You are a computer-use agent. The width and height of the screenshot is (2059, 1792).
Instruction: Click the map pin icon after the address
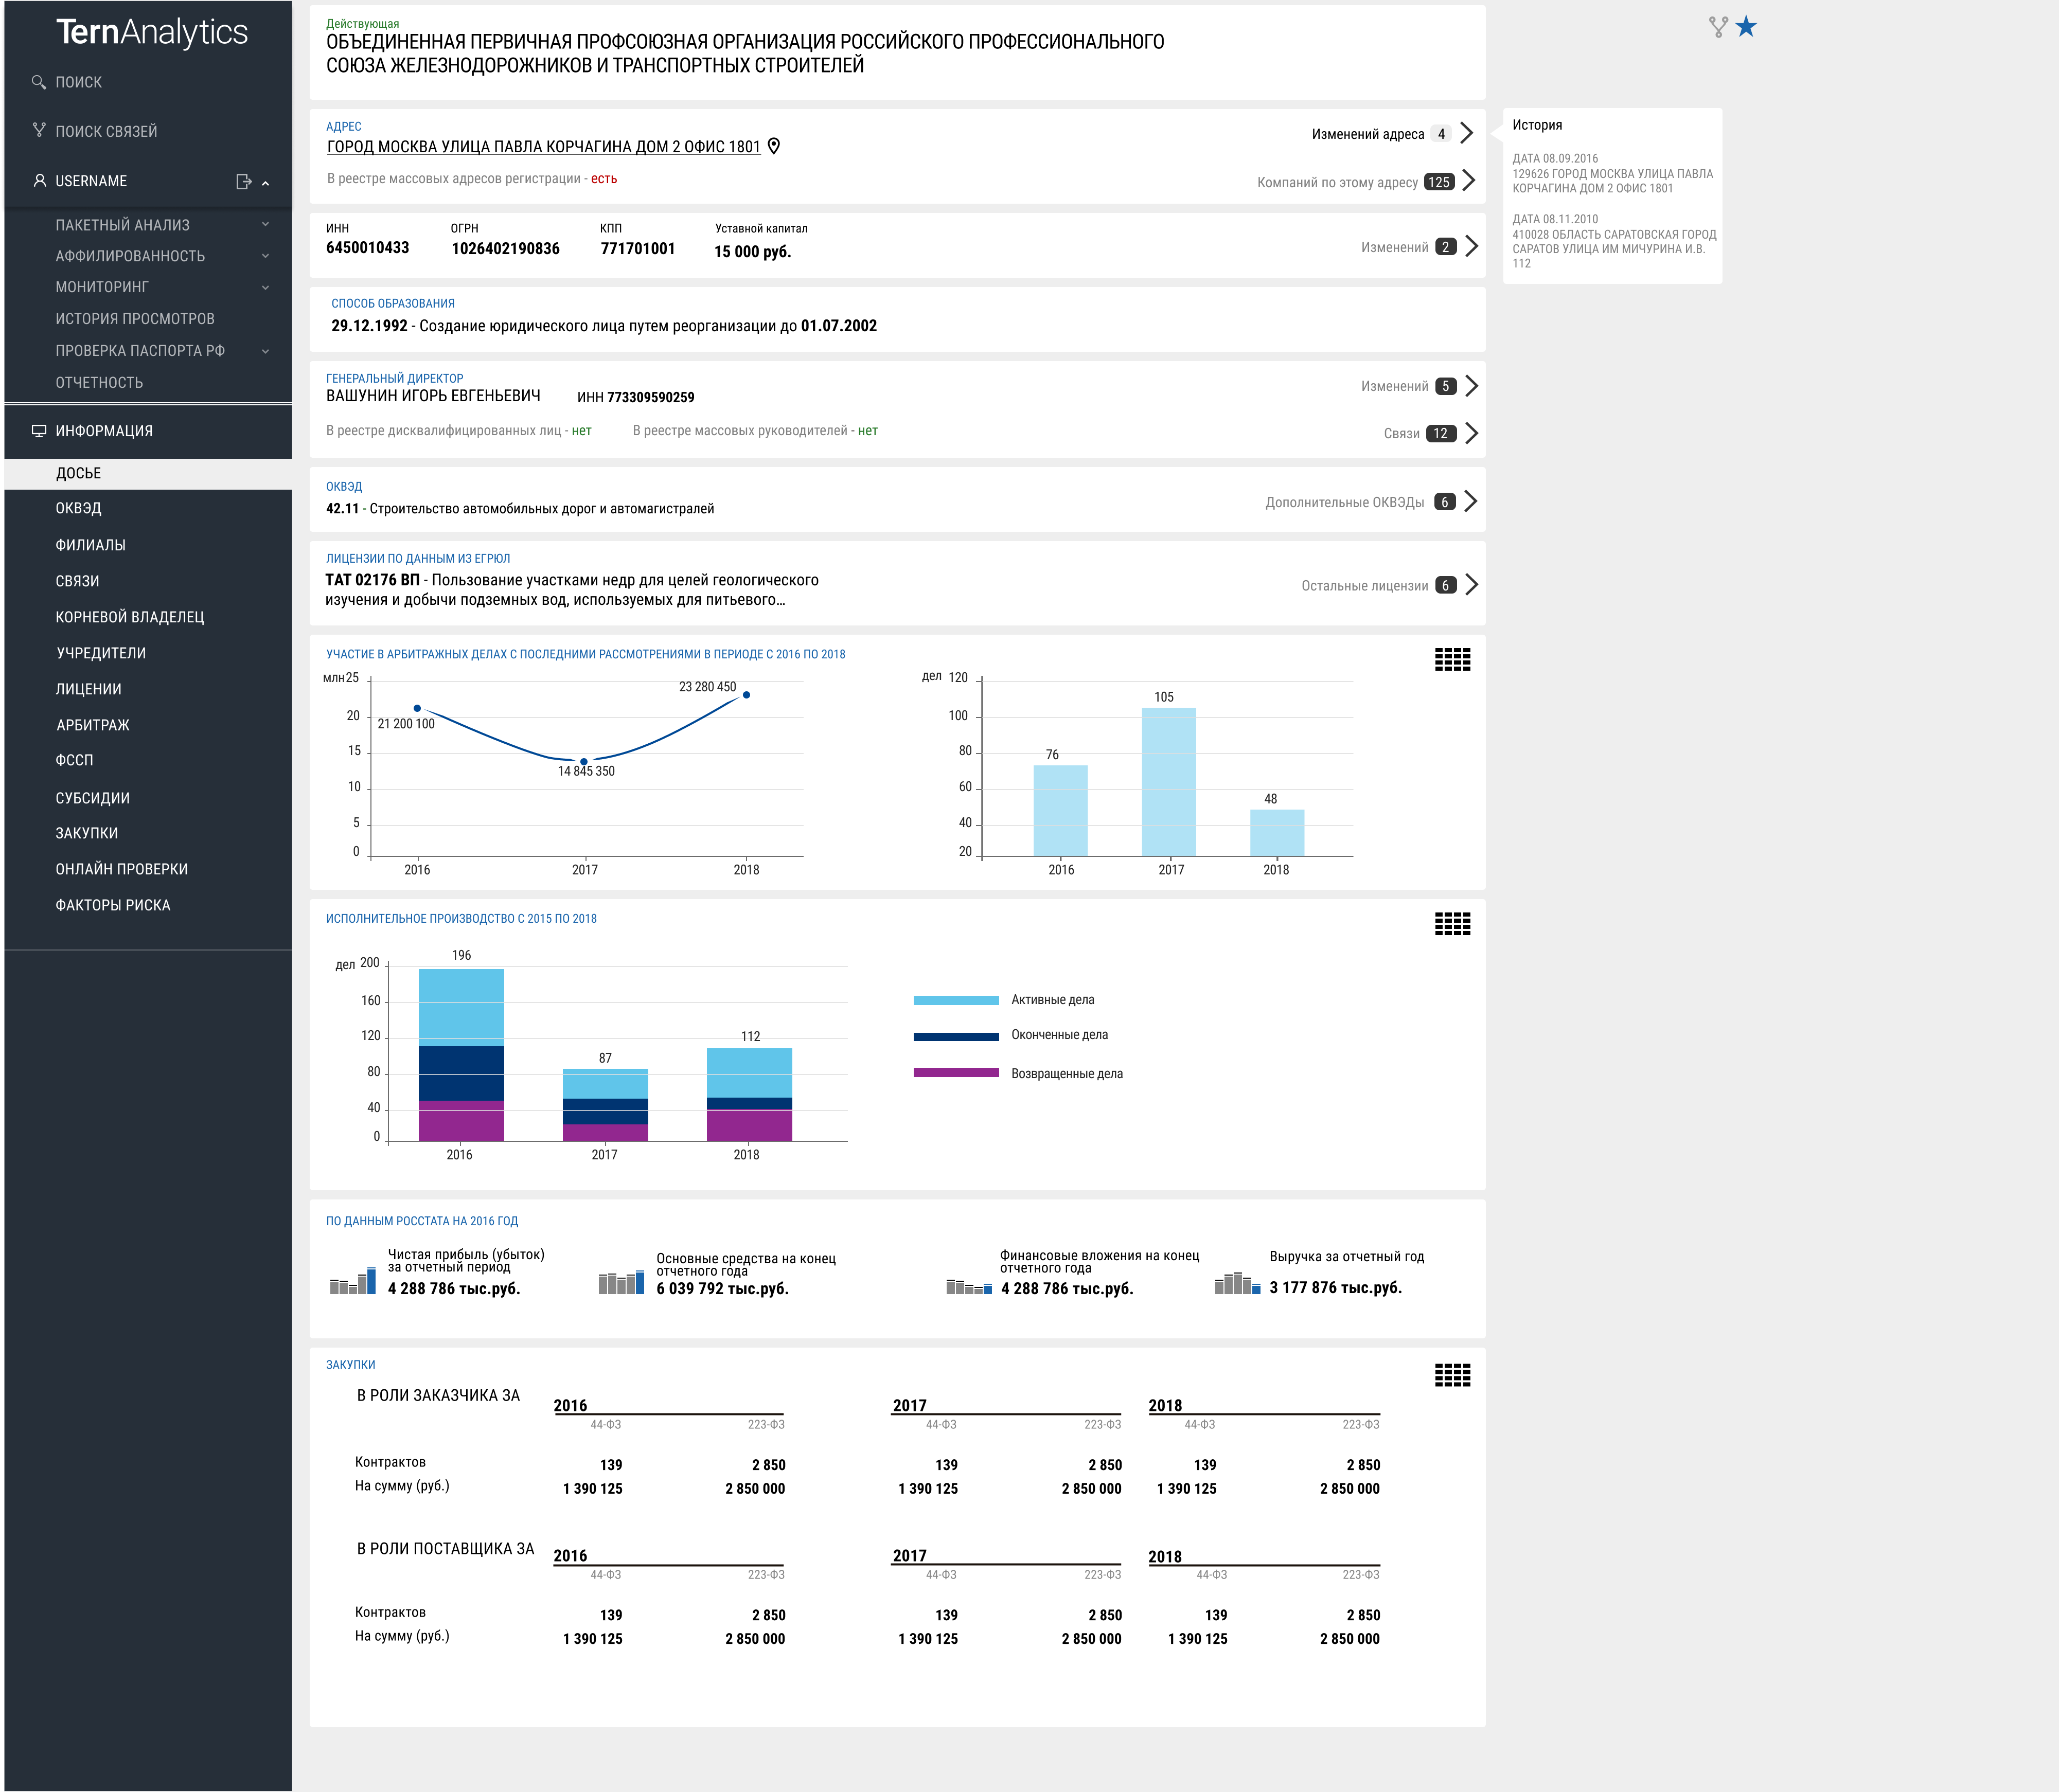click(774, 146)
